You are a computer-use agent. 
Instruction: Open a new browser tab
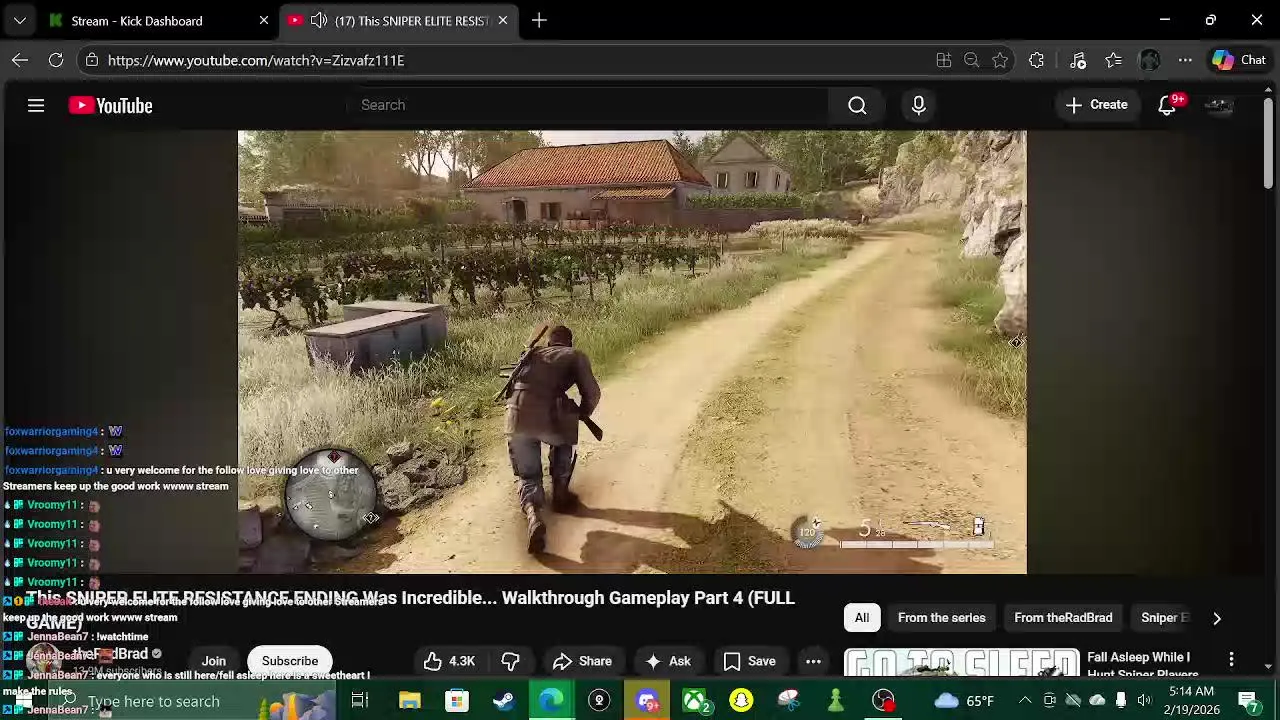(x=539, y=20)
